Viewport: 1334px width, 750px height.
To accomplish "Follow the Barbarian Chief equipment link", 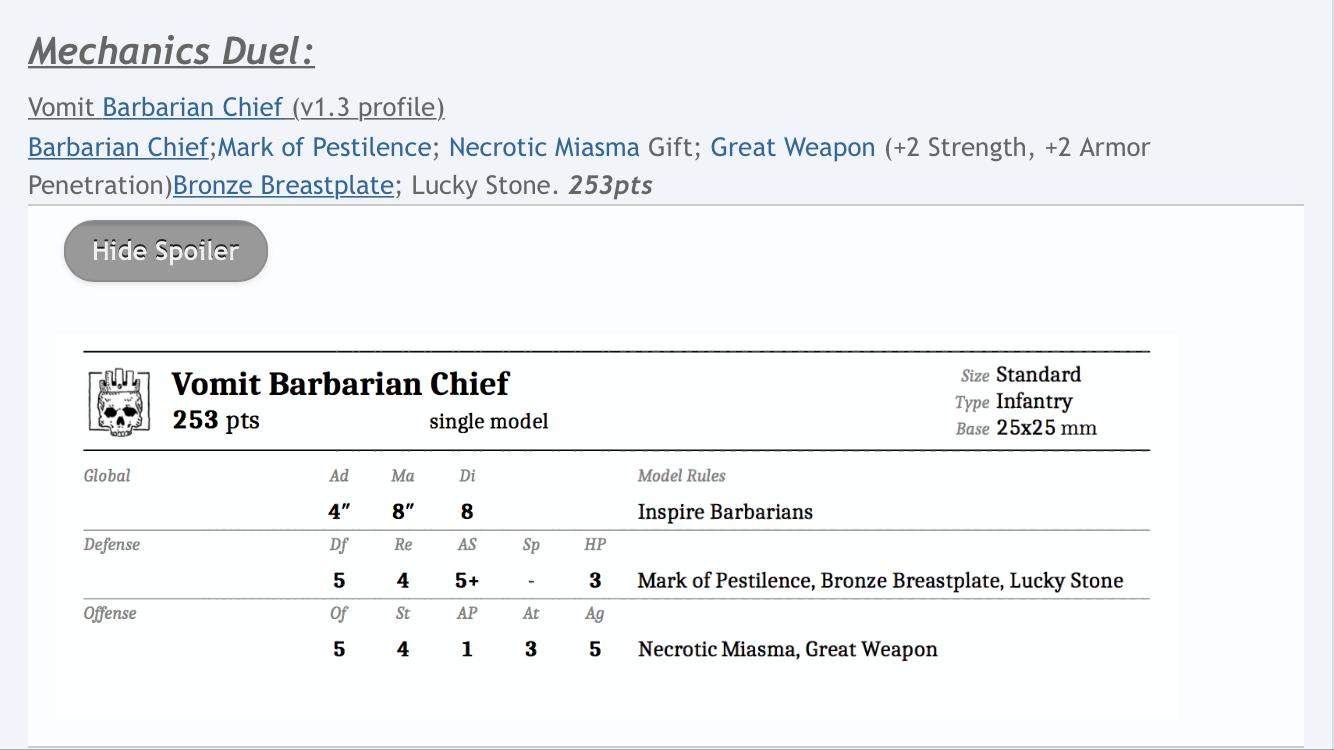I will (x=118, y=147).
